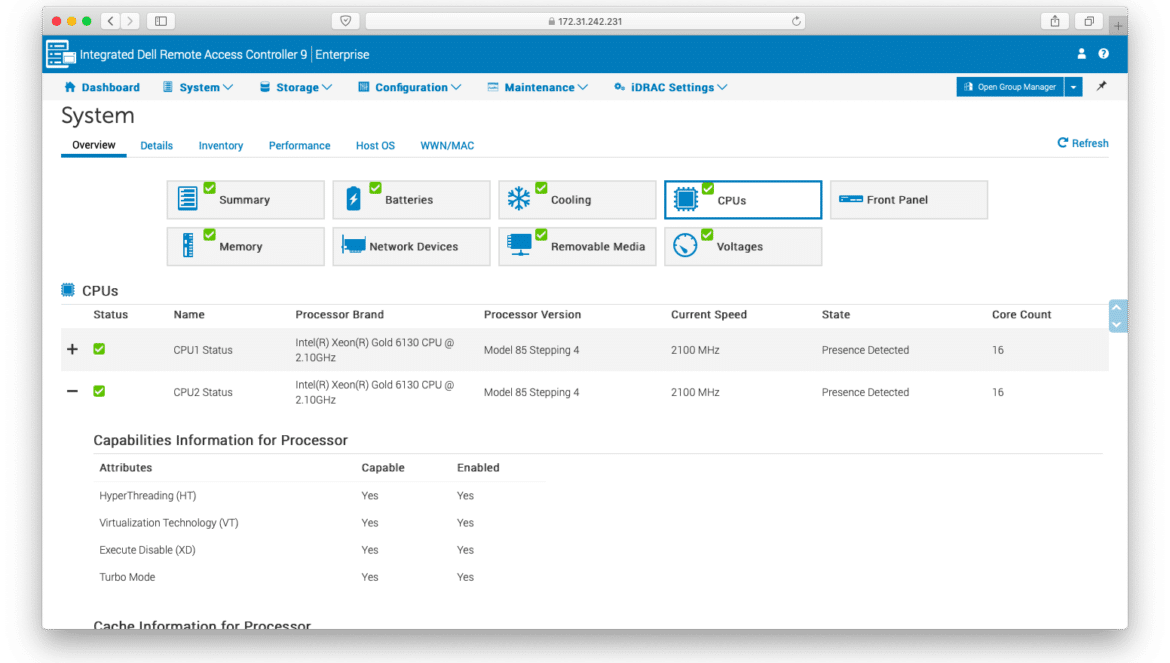Click the 'Core Count' column header
This screenshot has width=1170, height=663.
(1022, 315)
